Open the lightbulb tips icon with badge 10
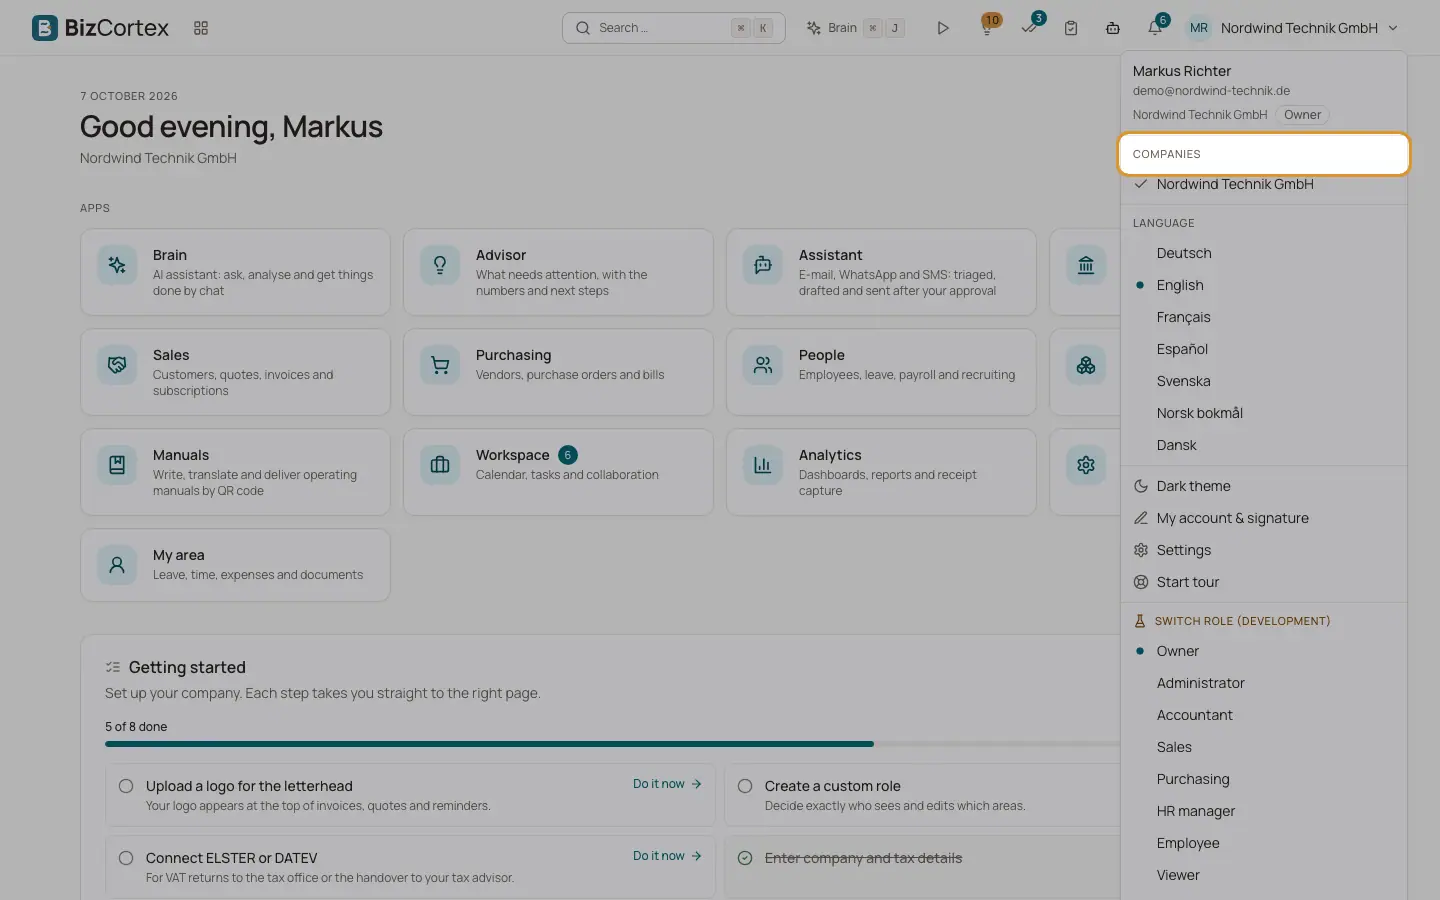Viewport: 1440px width, 900px height. coord(988,27)
